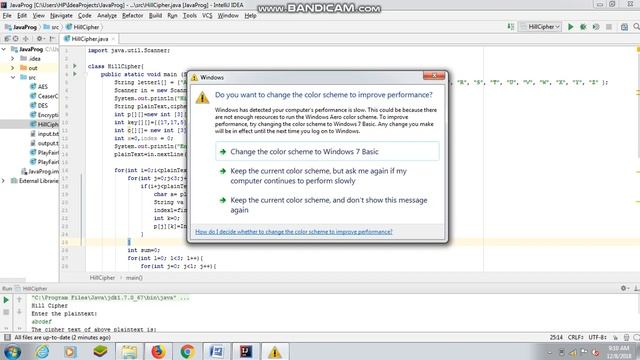Viewport: 640px width, 360px height.
Task: Open run configuration HillCipher dropdown
Action: [541, 27]
